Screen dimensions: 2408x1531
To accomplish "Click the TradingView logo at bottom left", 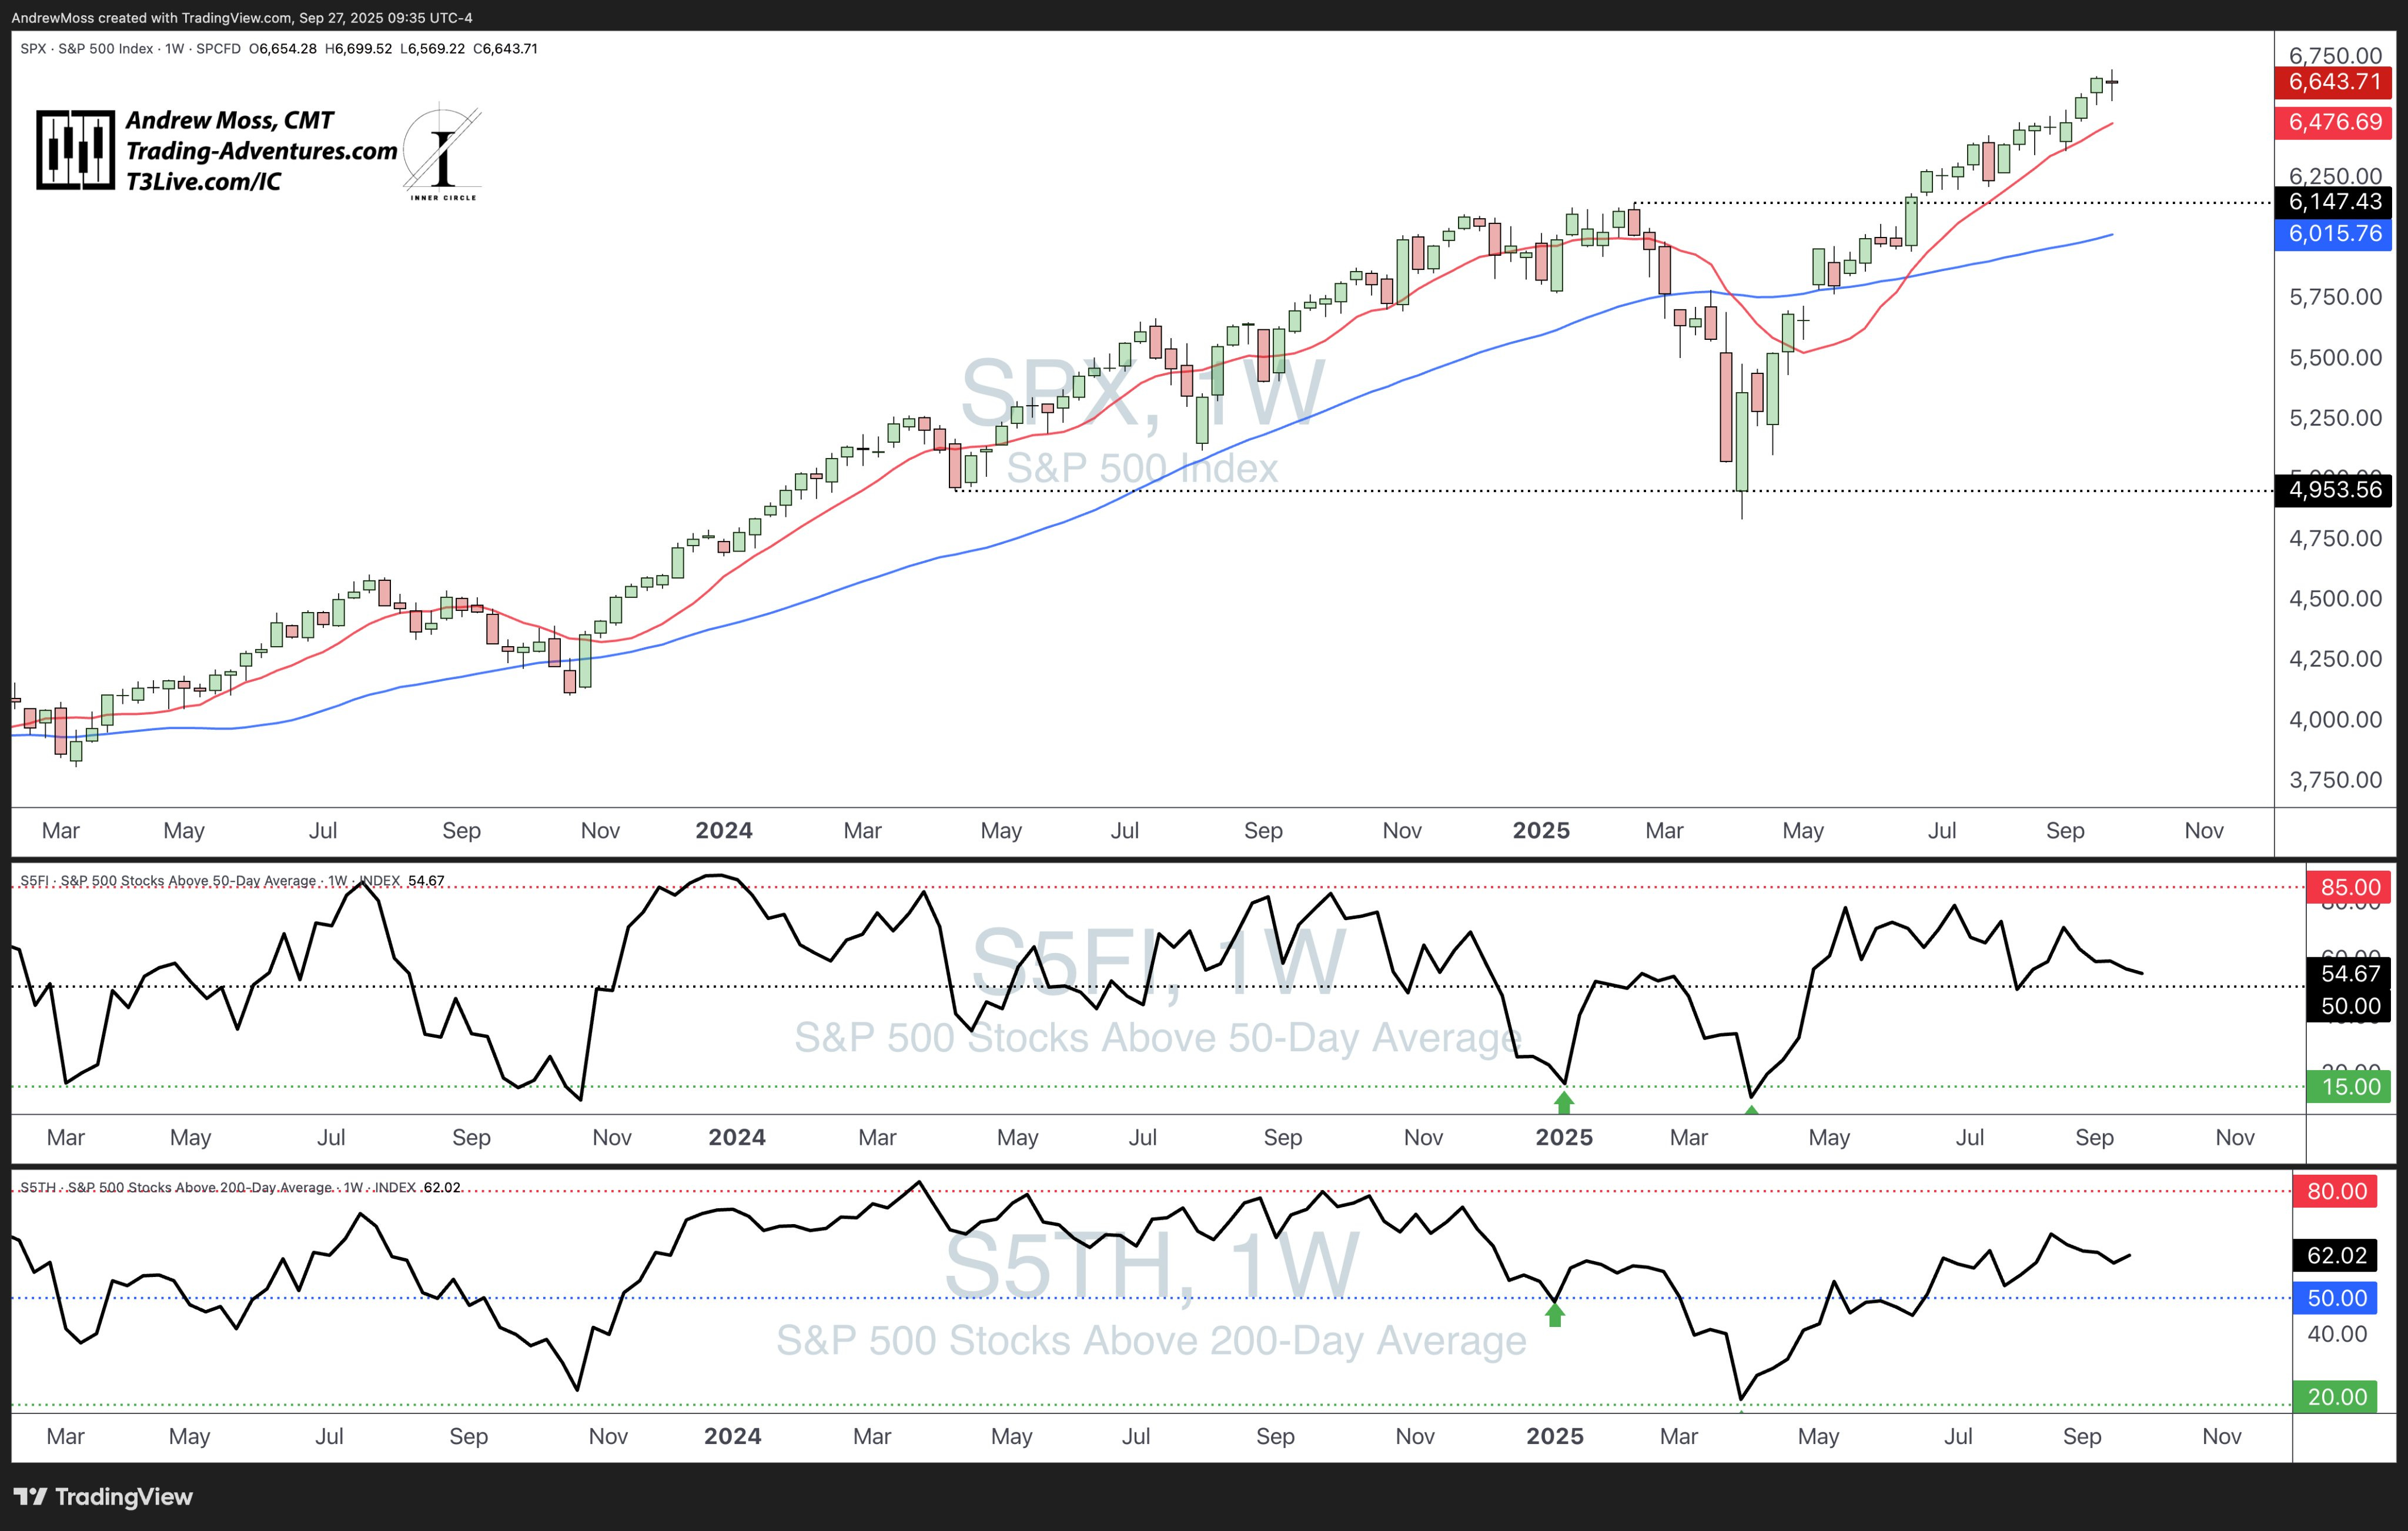I will pyautogui.click(x=103, y=1496).
